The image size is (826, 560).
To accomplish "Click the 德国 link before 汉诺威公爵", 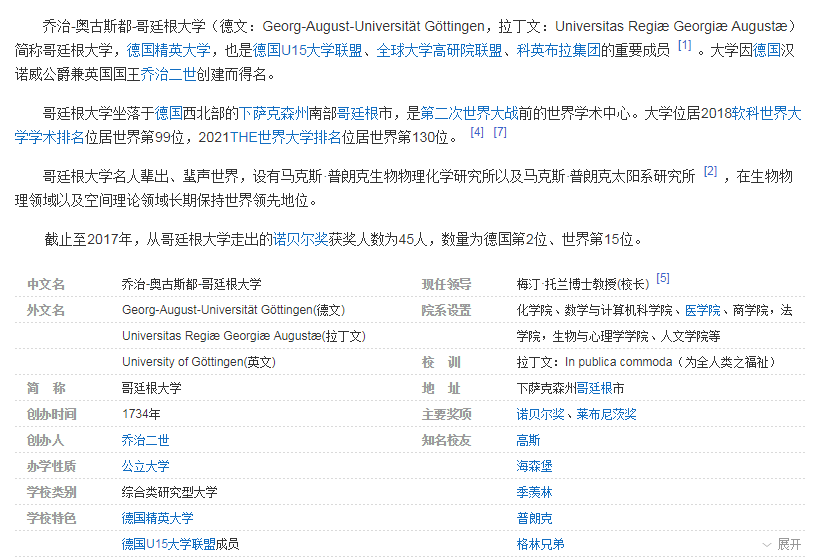I will (766, 51).
